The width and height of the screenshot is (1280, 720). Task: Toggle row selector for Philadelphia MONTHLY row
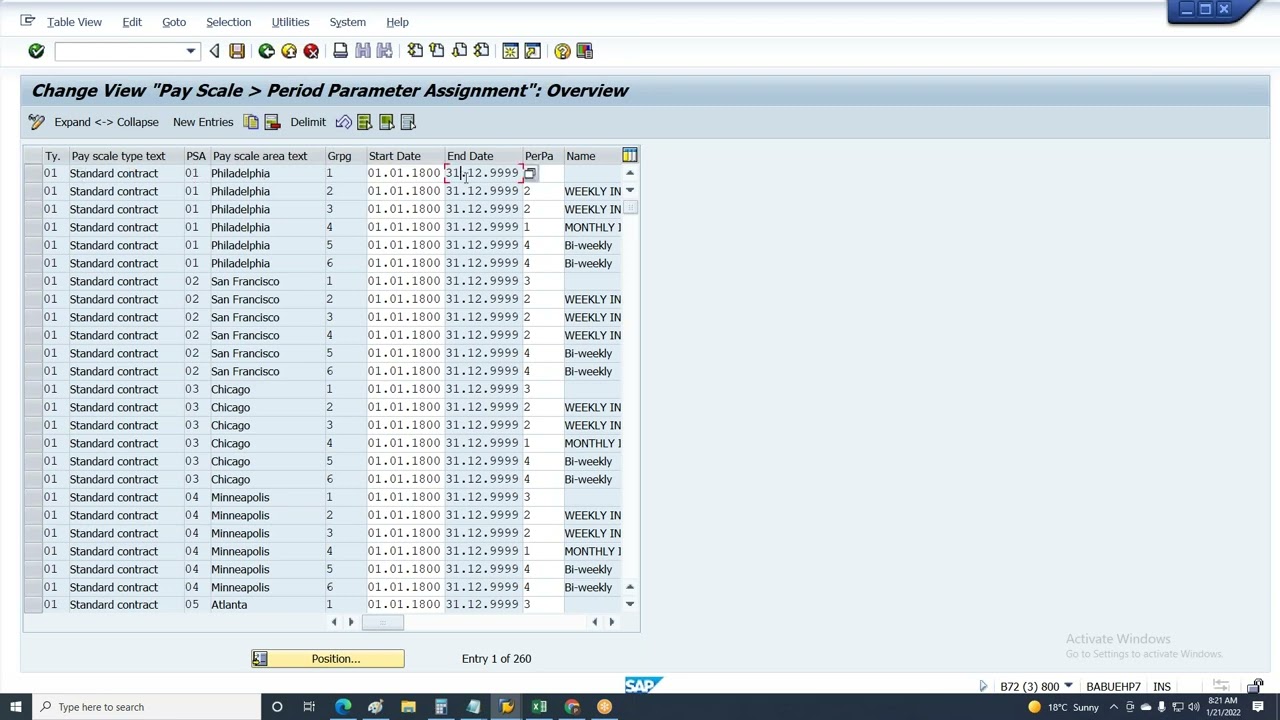click(32, 227)
